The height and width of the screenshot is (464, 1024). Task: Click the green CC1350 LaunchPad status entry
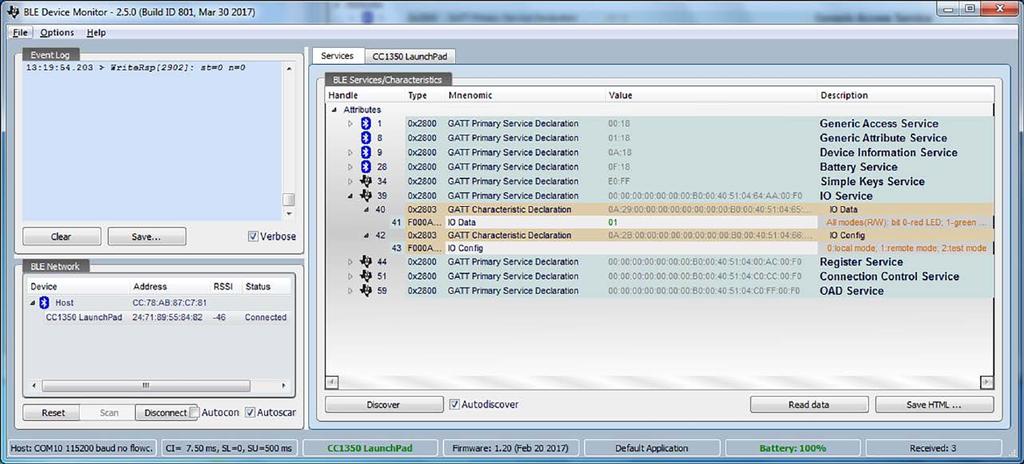click(x=370, y=448)
